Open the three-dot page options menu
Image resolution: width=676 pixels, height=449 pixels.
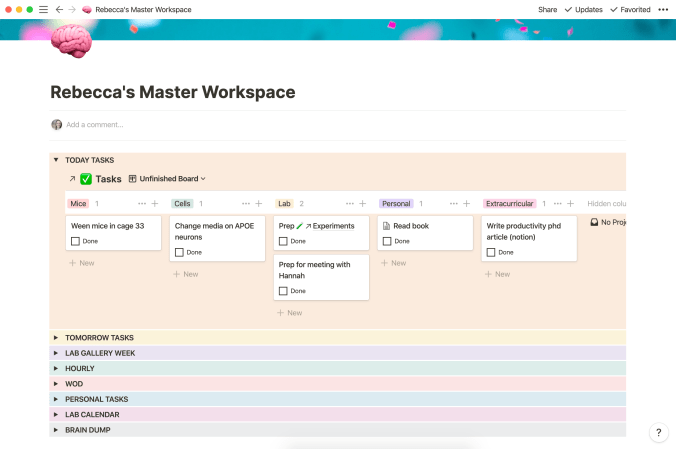(x=662, y=9)
